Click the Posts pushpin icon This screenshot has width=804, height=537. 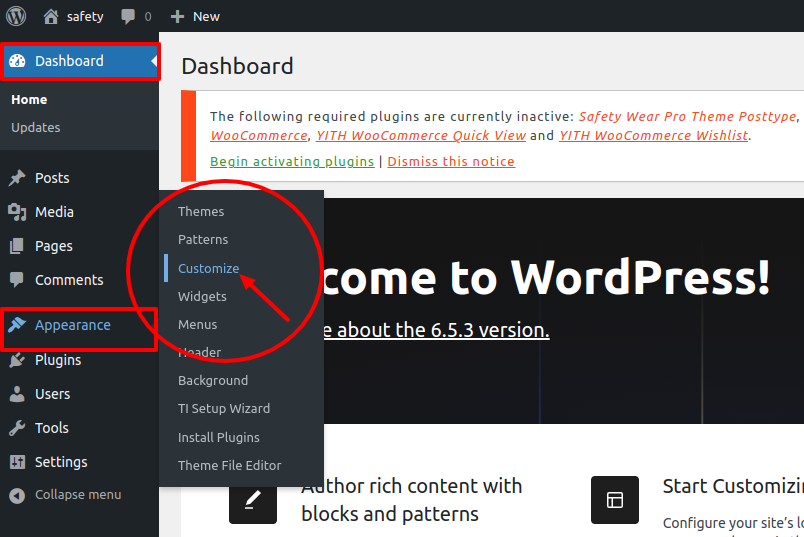click(17, 178)
